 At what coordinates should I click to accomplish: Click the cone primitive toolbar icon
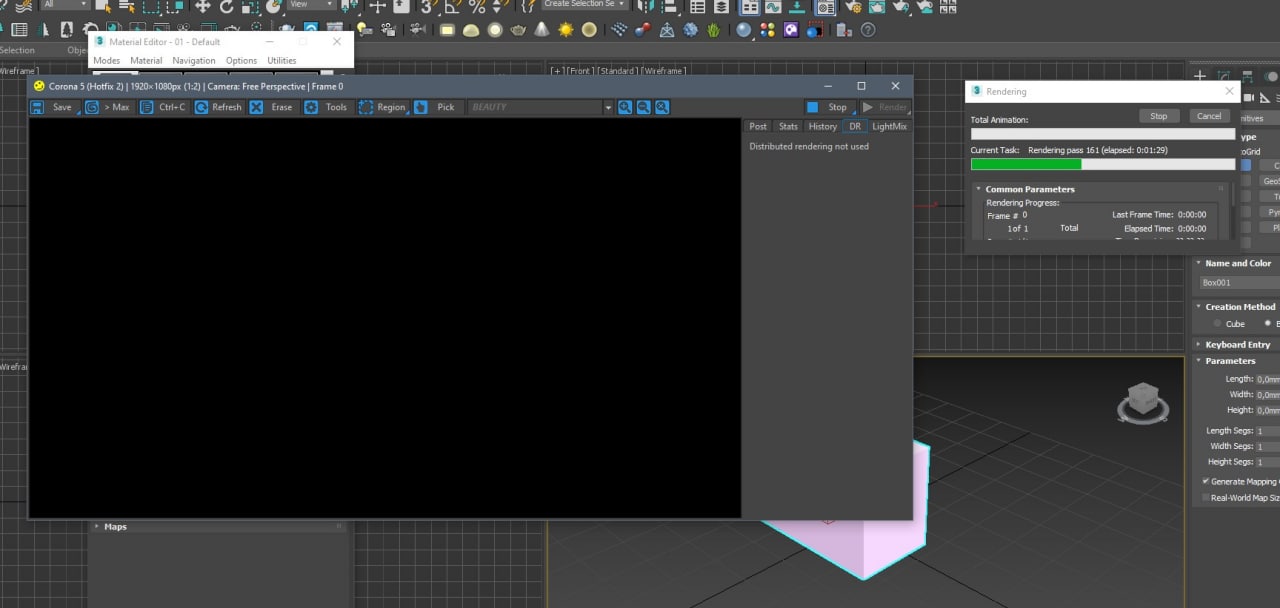point(542,30)
